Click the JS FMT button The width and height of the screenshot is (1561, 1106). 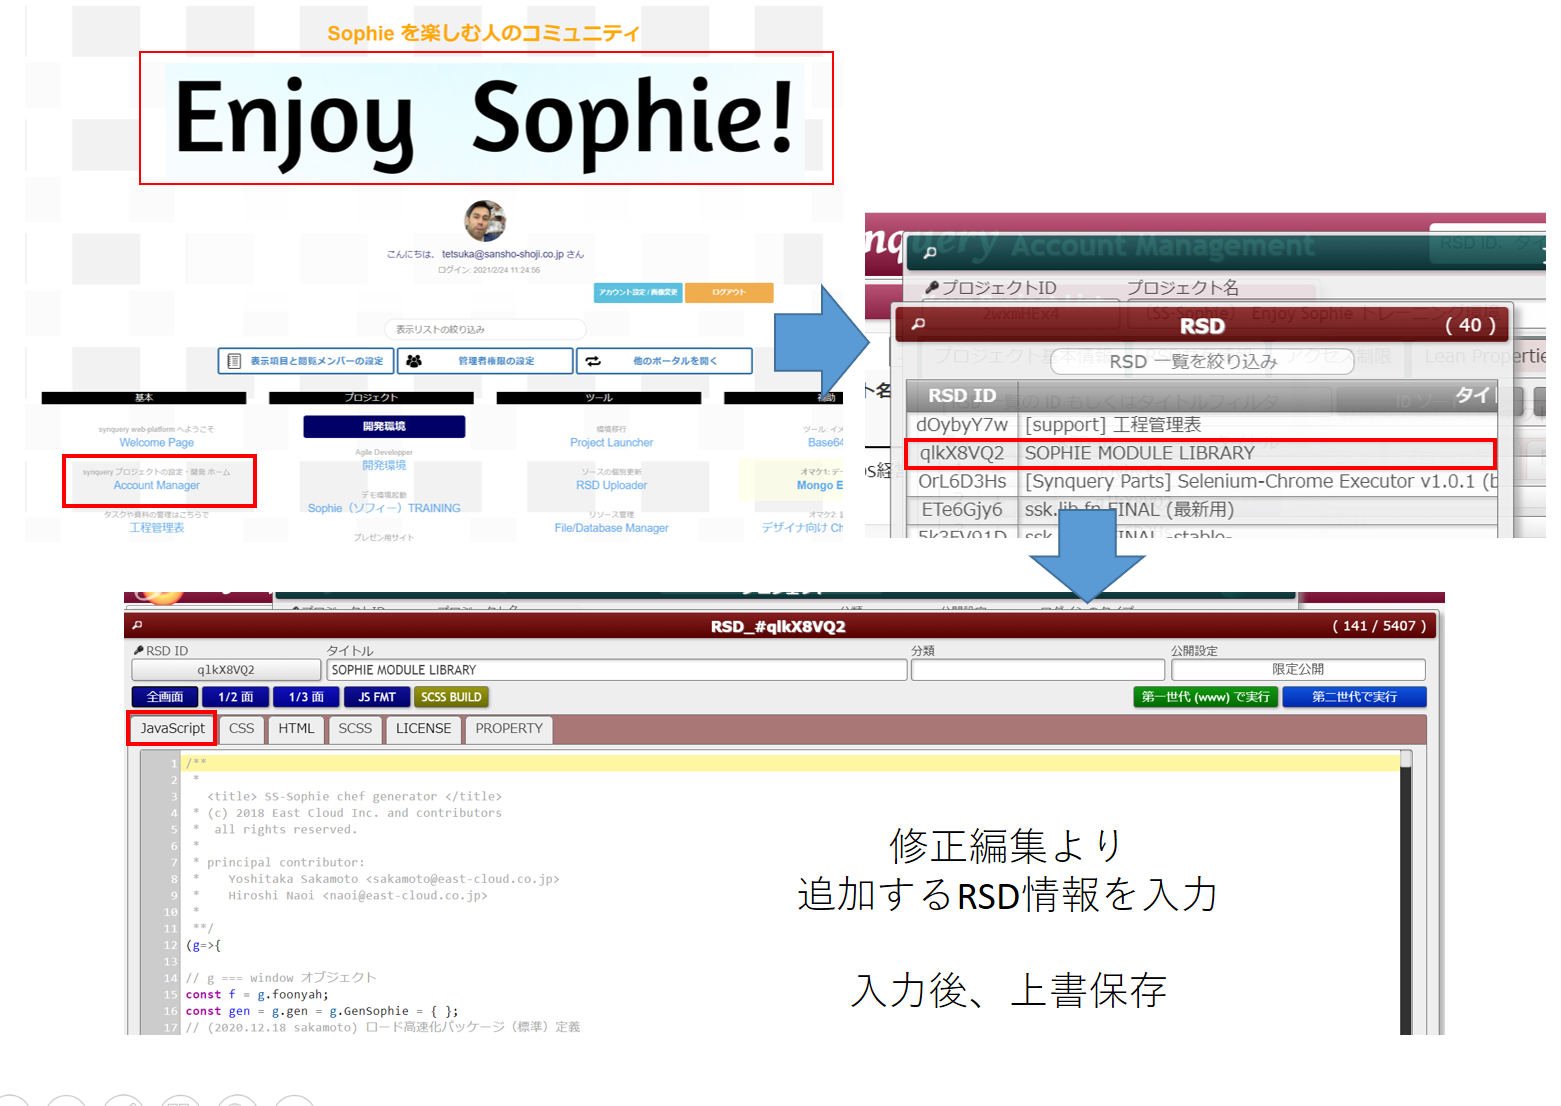pos(377,697)
